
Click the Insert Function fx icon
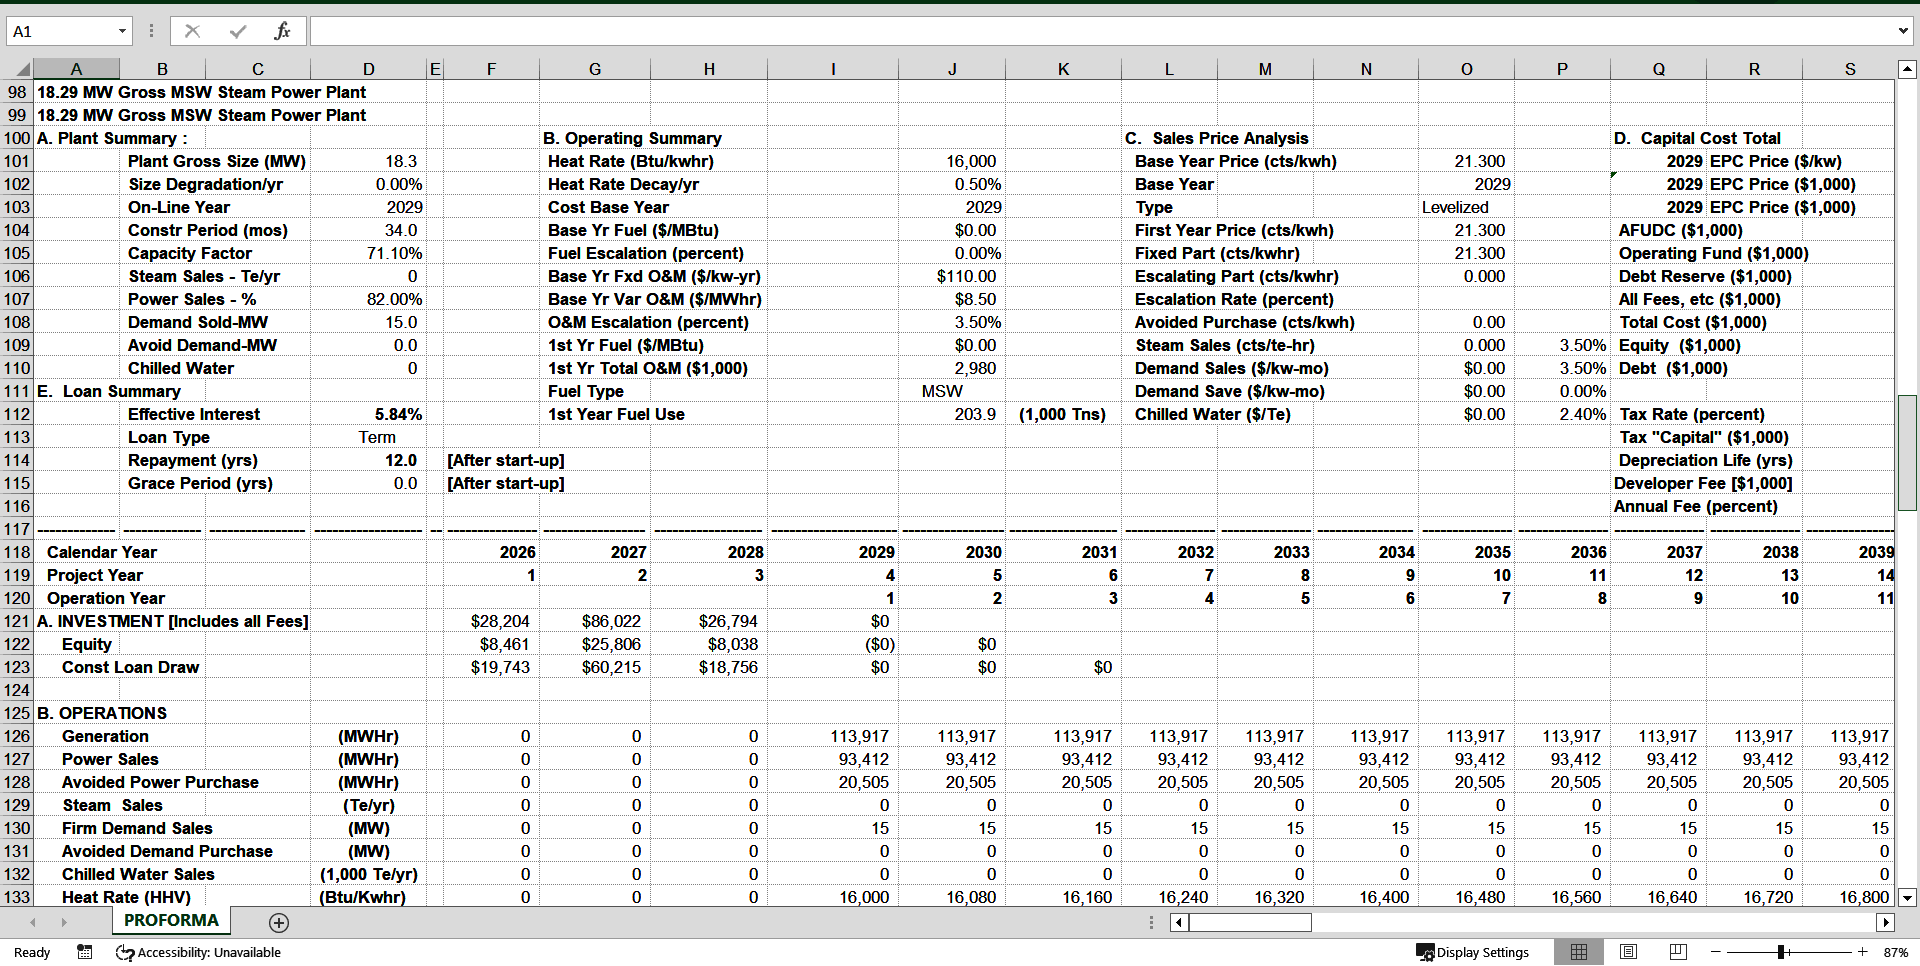[284, 30]
